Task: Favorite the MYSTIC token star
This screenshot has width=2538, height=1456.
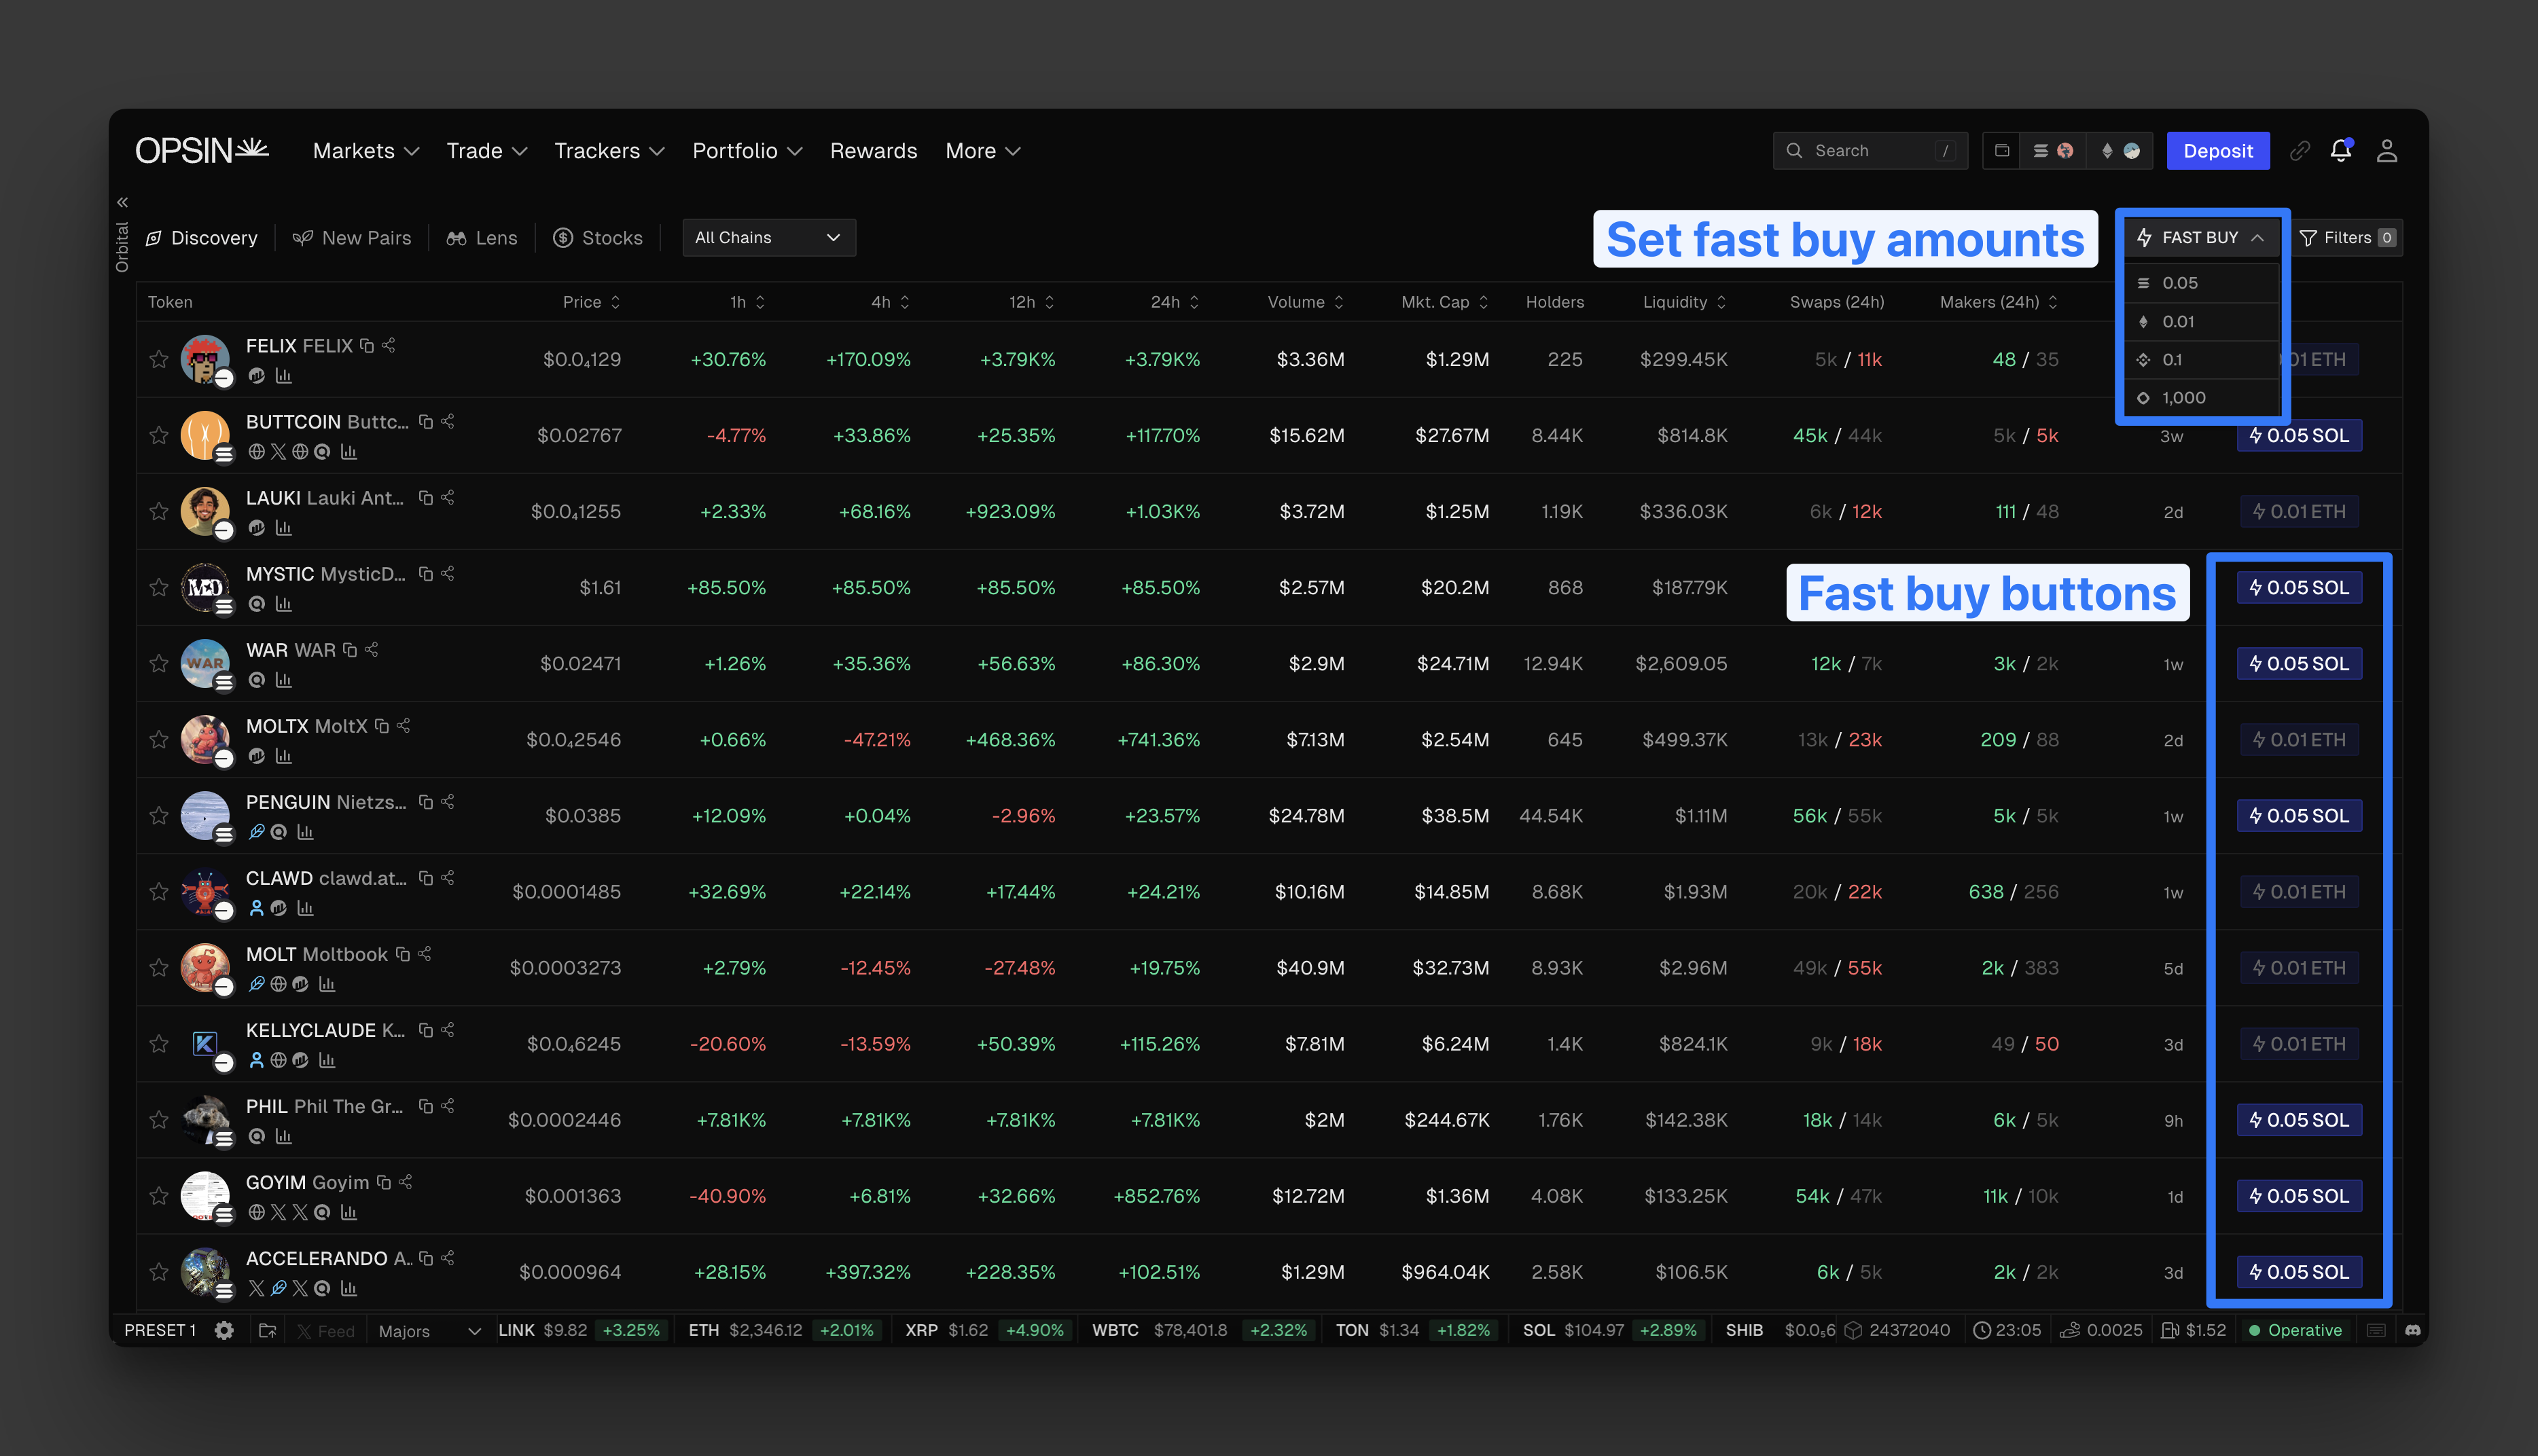Action: (x=159, y=587)
